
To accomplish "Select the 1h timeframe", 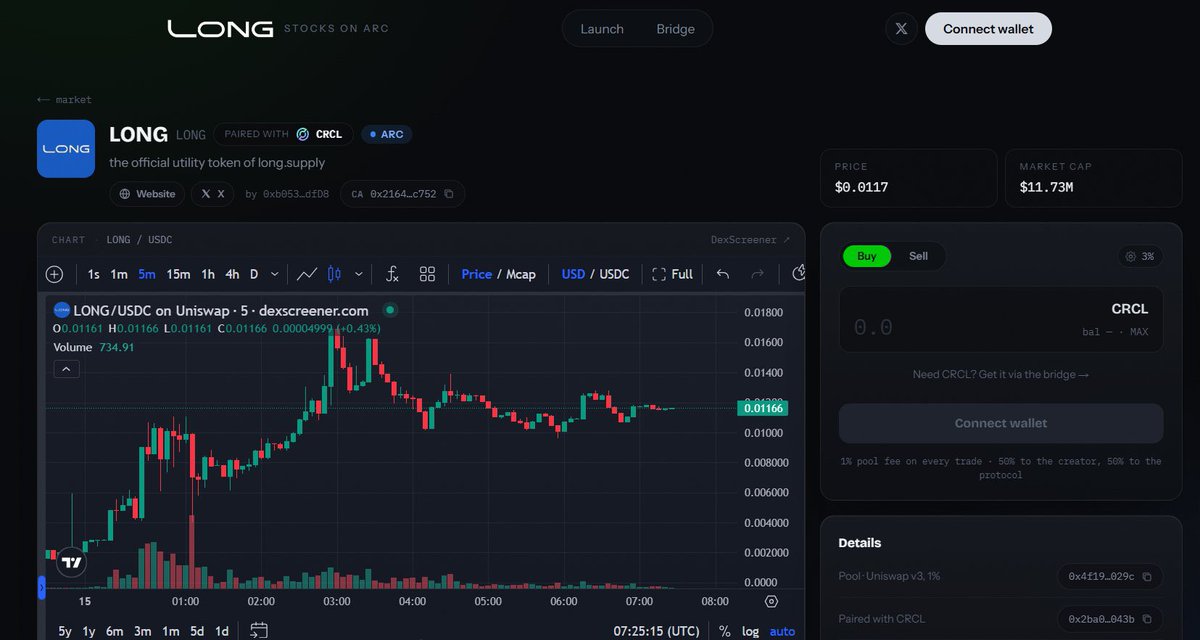I will coord(208,274).
